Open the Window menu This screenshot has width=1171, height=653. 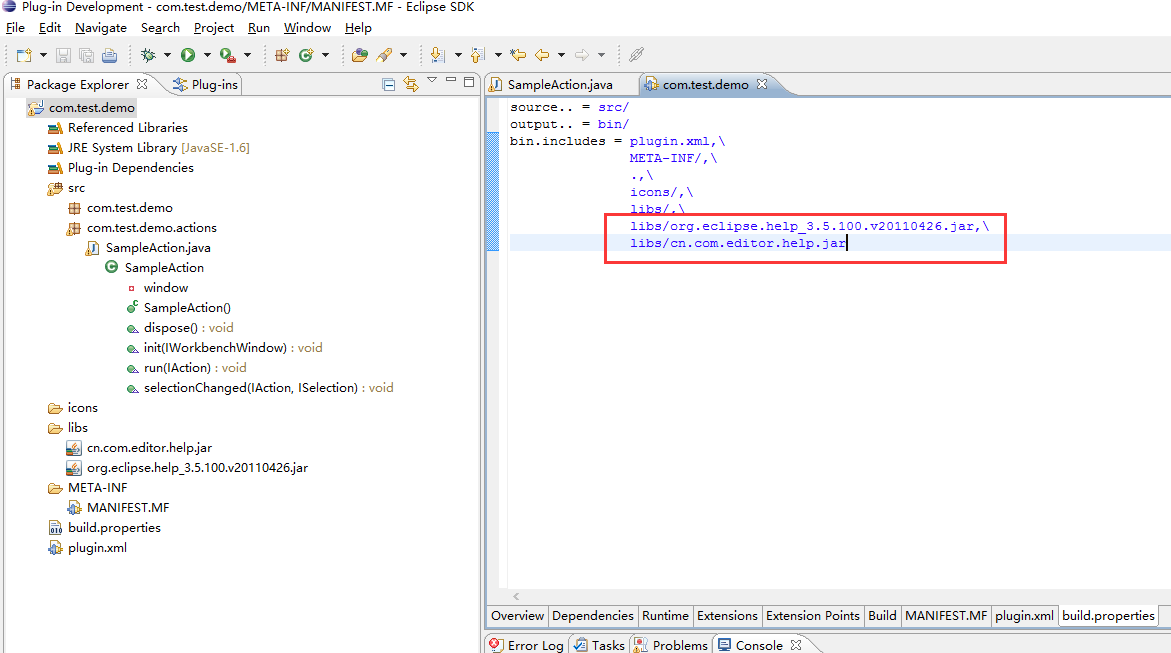307,28
